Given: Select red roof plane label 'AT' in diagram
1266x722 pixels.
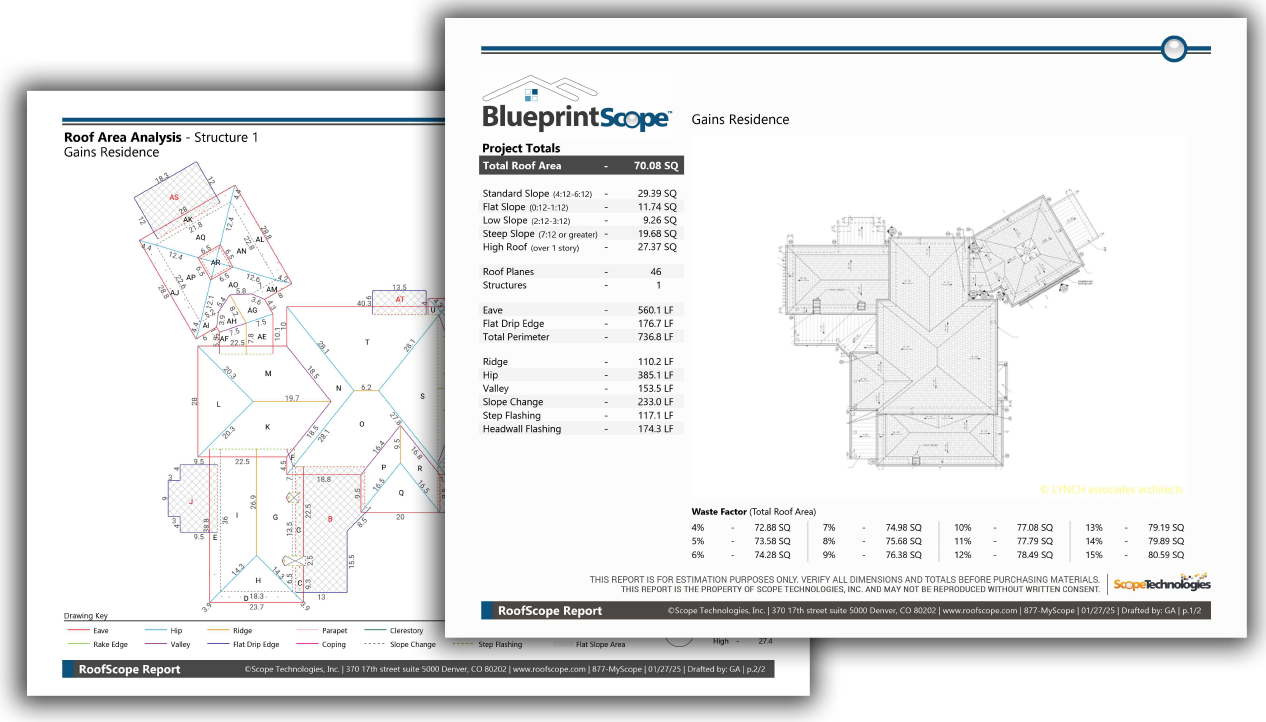Looking at the screenshot, I should 400,299.
